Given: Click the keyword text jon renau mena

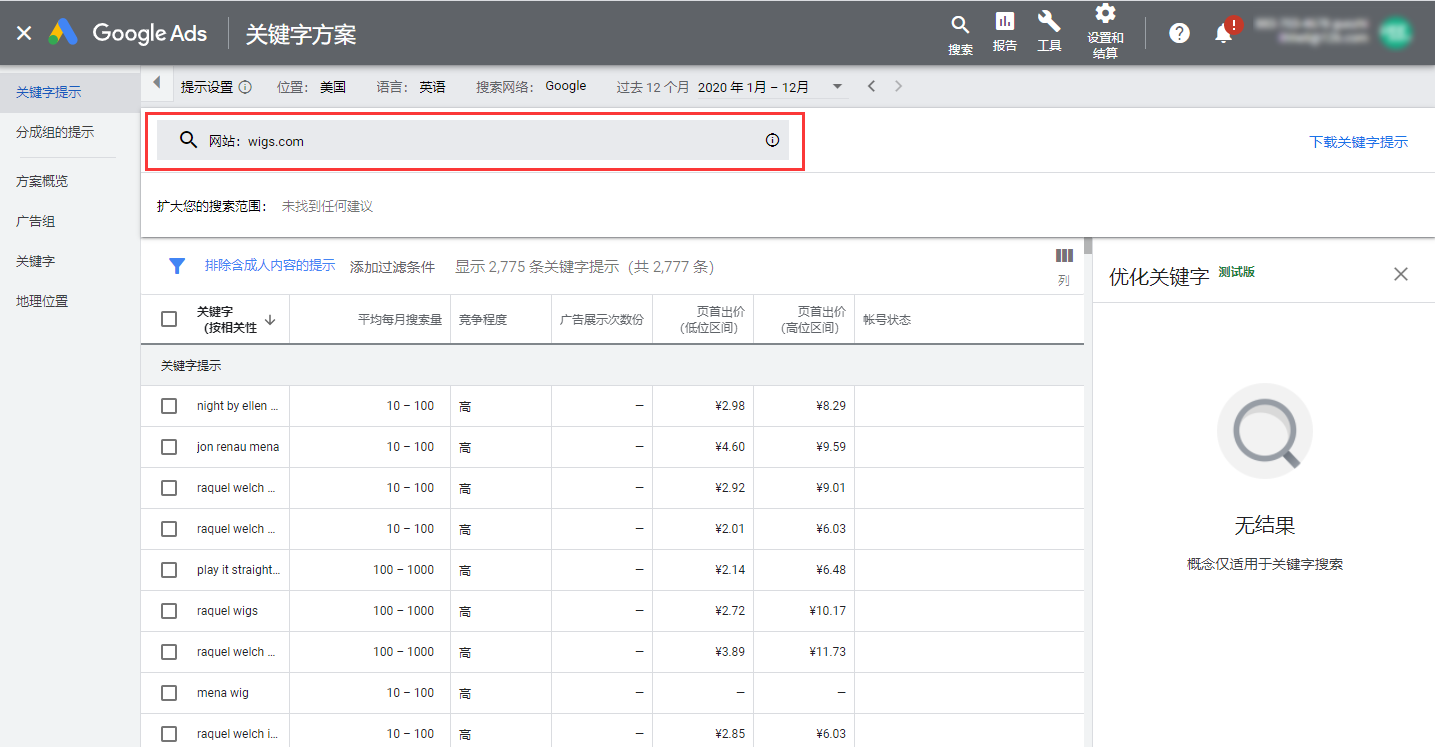Looking at the screenshot, I should coord(238,447).
